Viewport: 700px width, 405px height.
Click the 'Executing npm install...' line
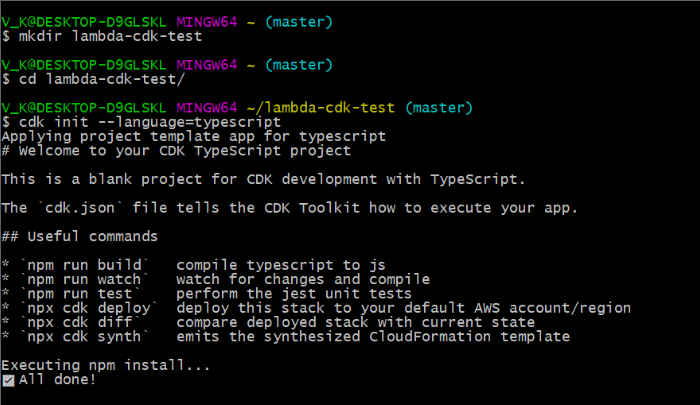[x=106, y=365]
